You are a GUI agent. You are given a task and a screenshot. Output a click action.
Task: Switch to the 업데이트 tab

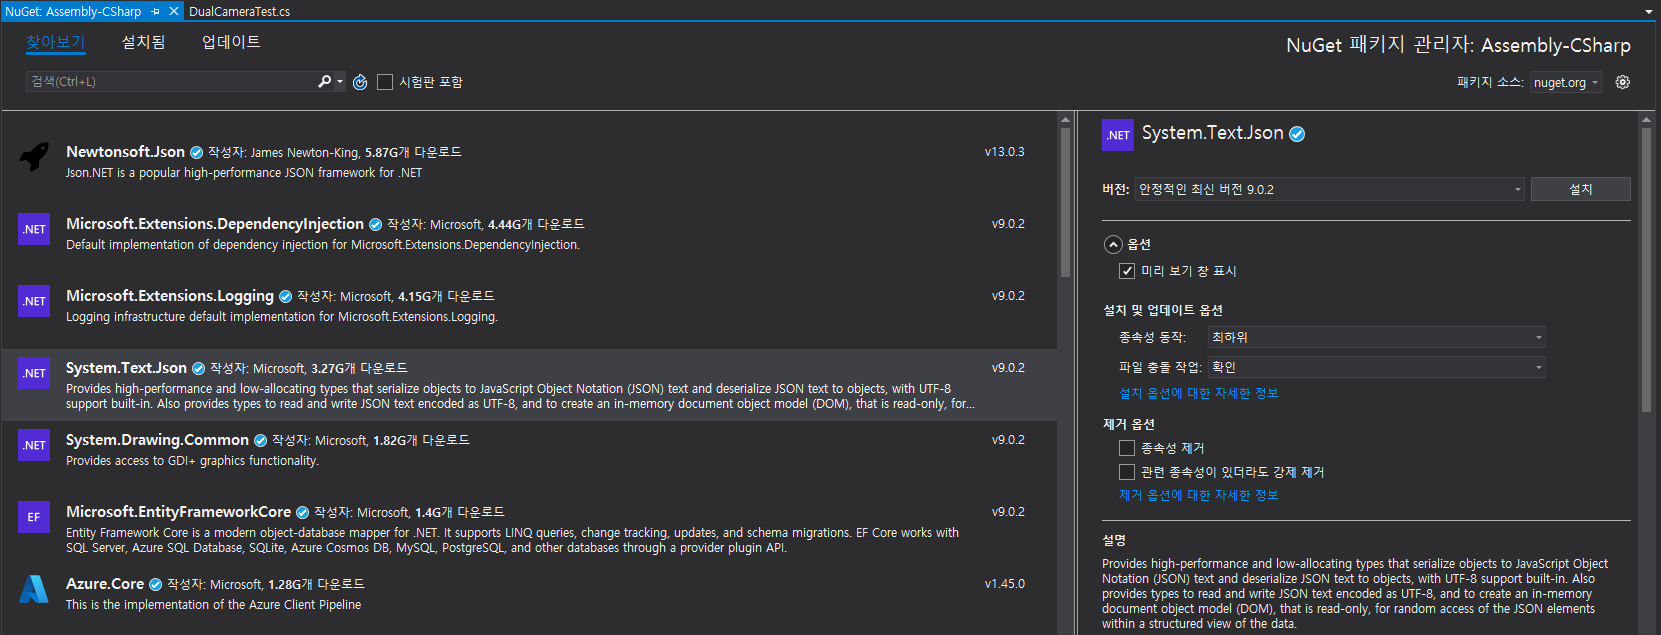click(x=231, y=42)
